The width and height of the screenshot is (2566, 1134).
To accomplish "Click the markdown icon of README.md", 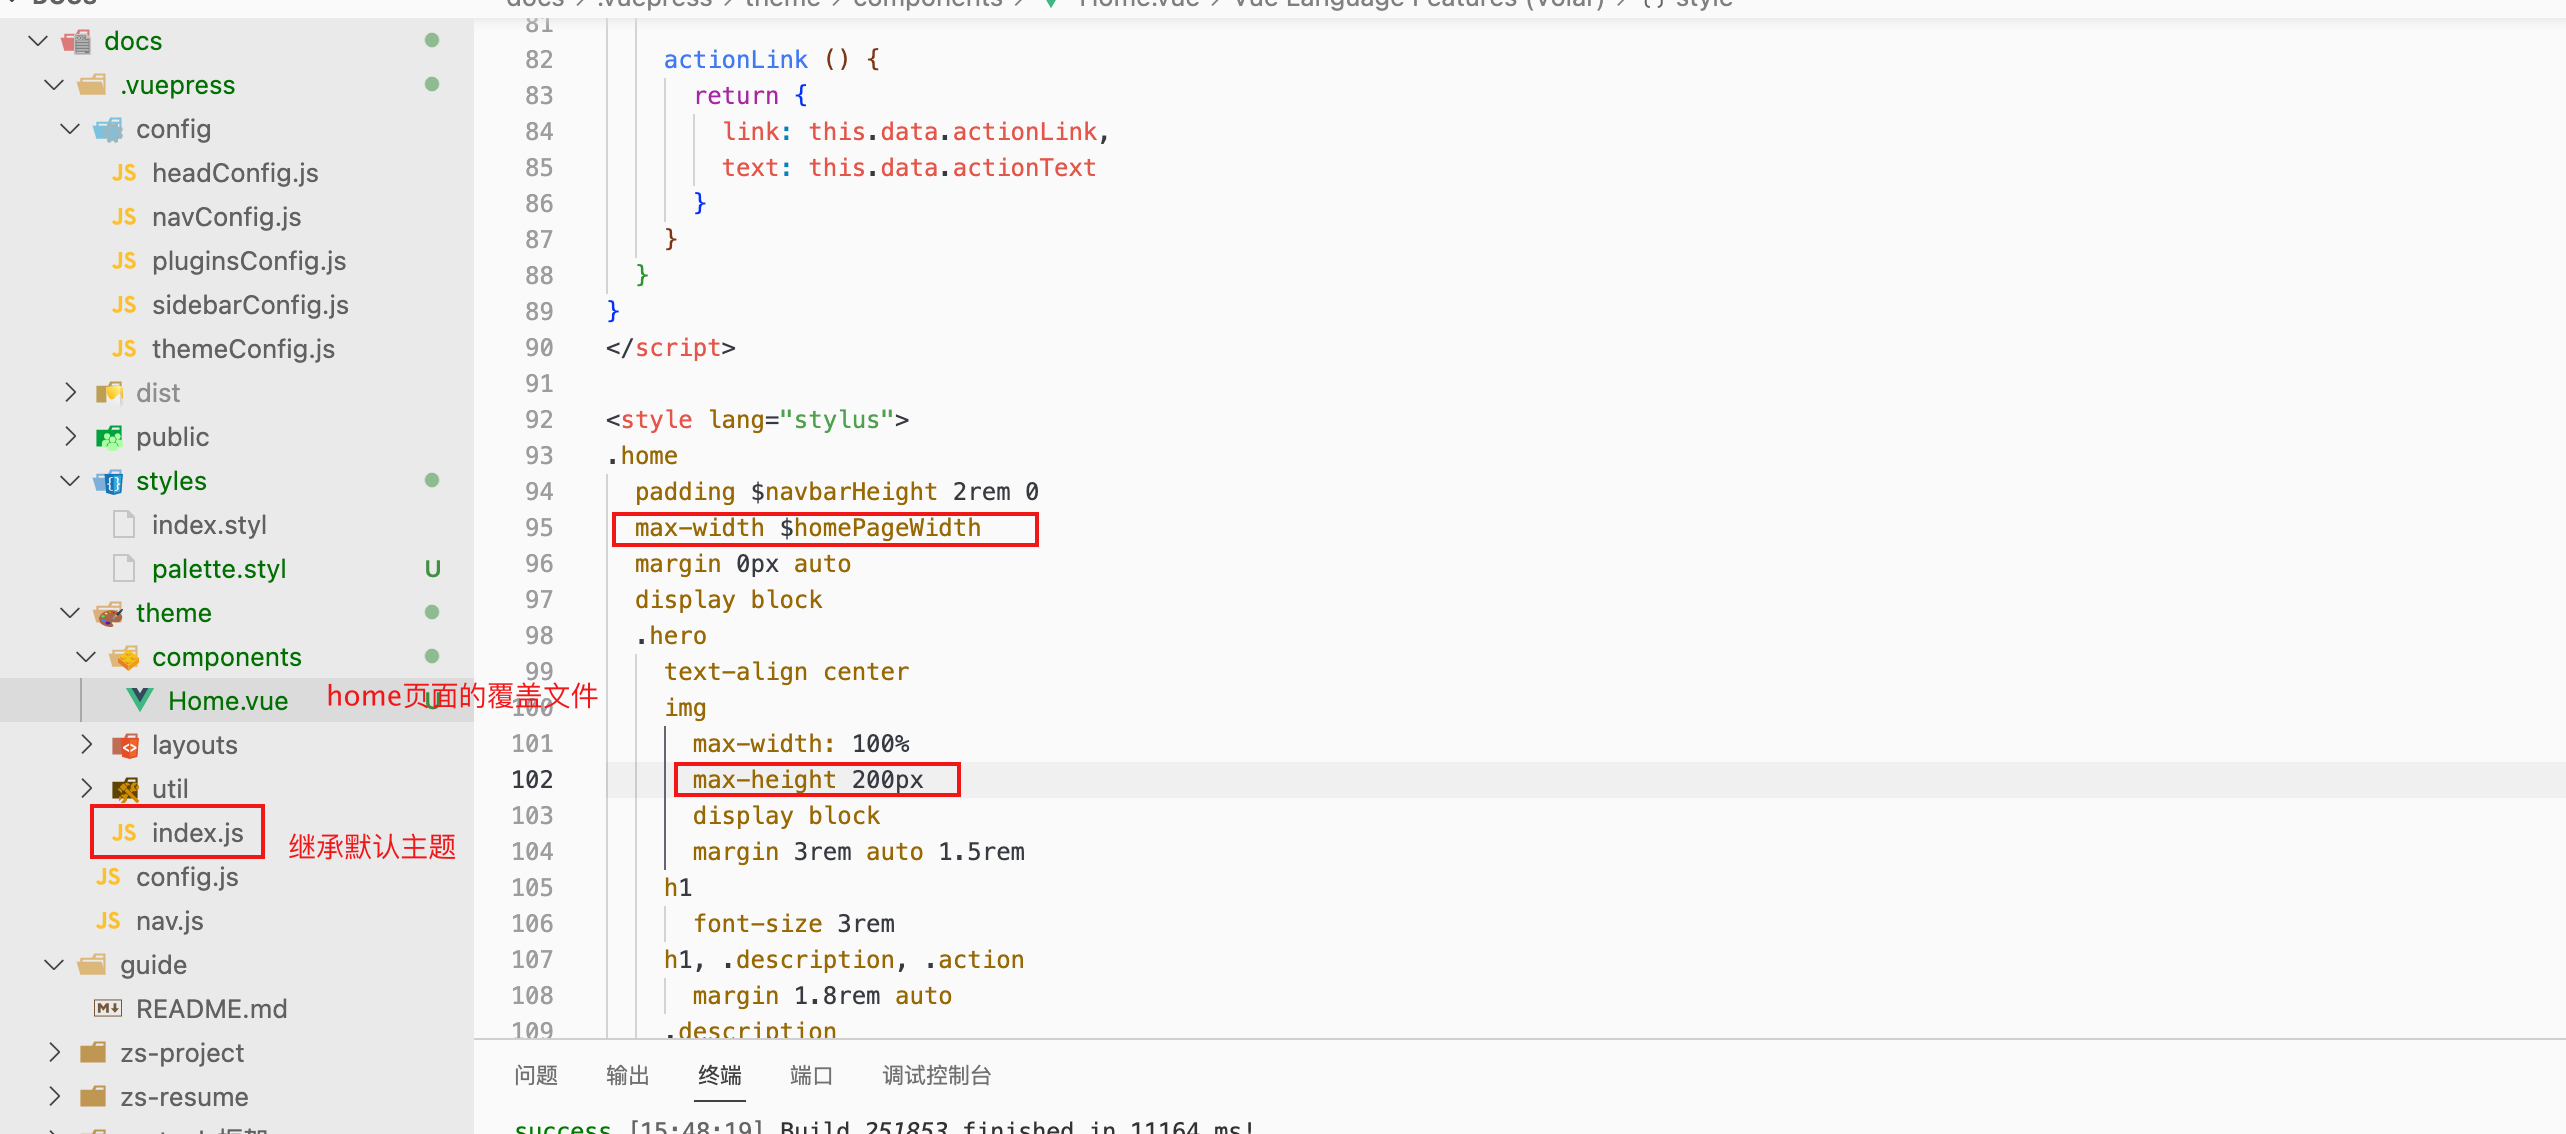I will [108, 1008].
